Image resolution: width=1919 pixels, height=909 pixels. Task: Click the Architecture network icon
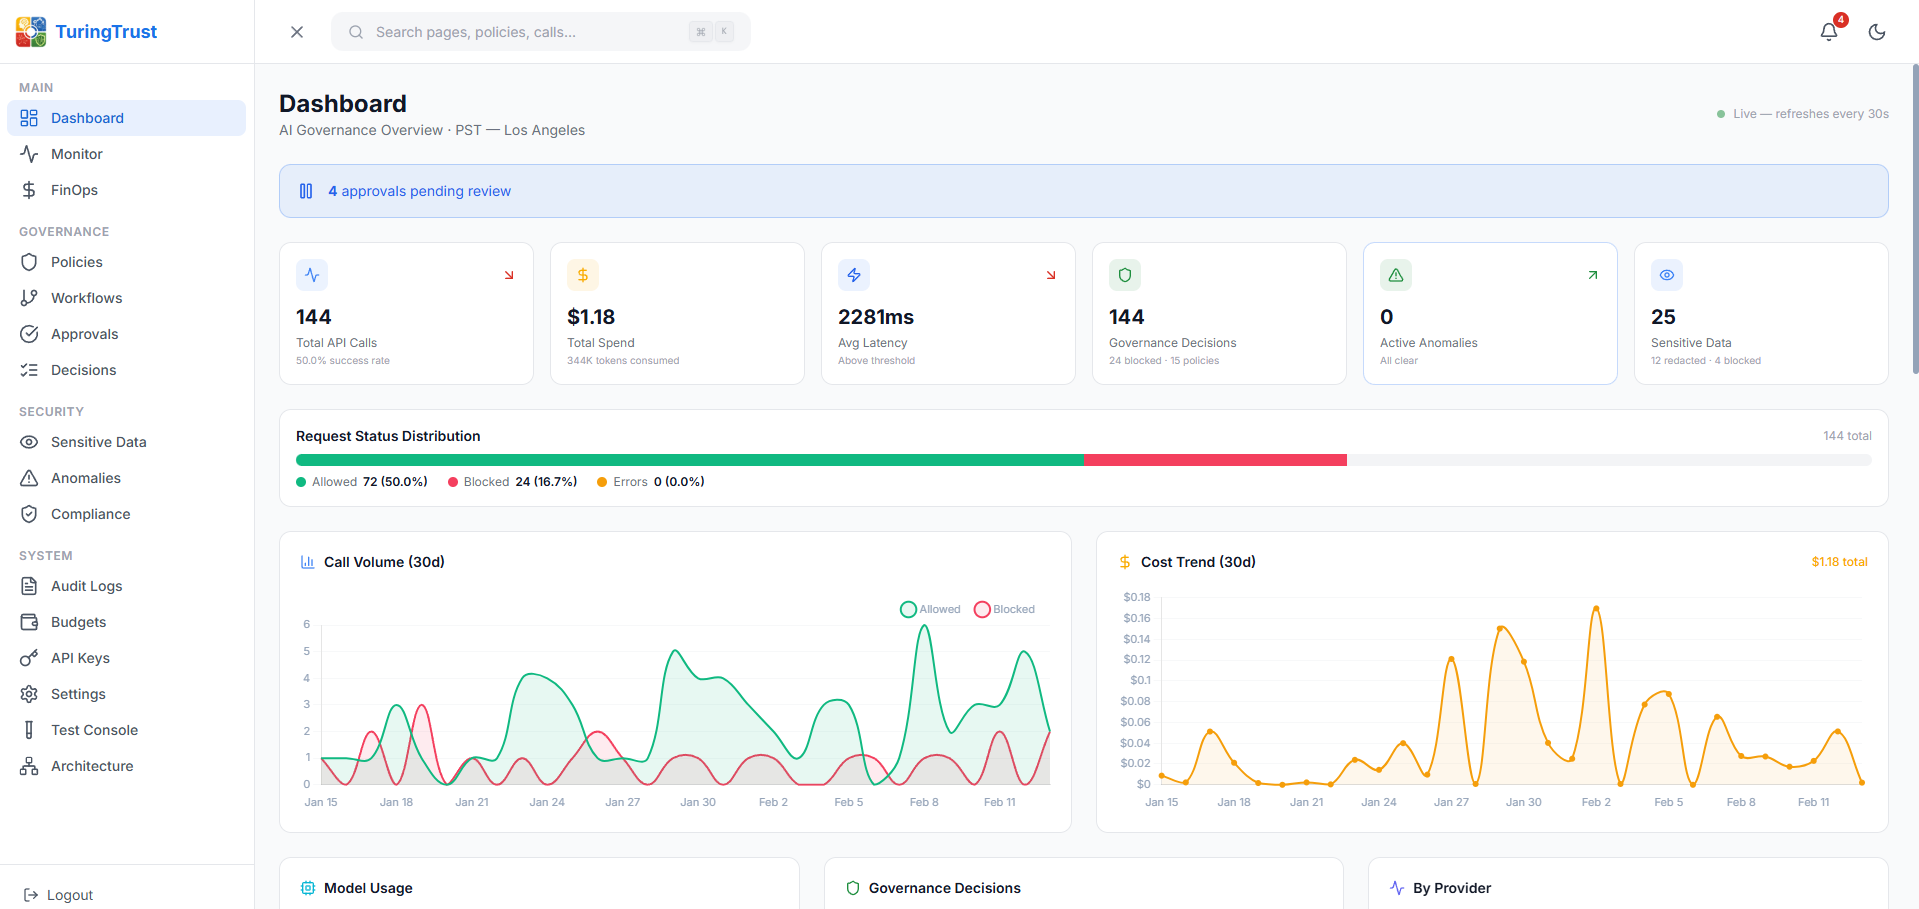29,765
